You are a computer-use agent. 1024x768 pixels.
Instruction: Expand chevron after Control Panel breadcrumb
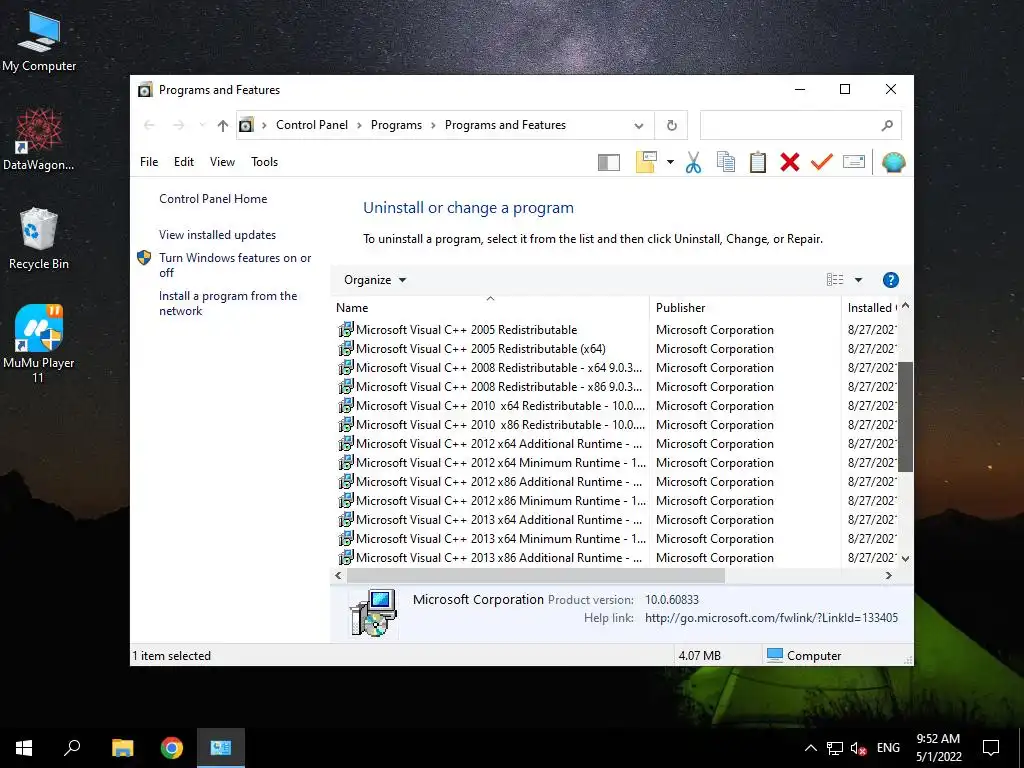tap(359, 125)
